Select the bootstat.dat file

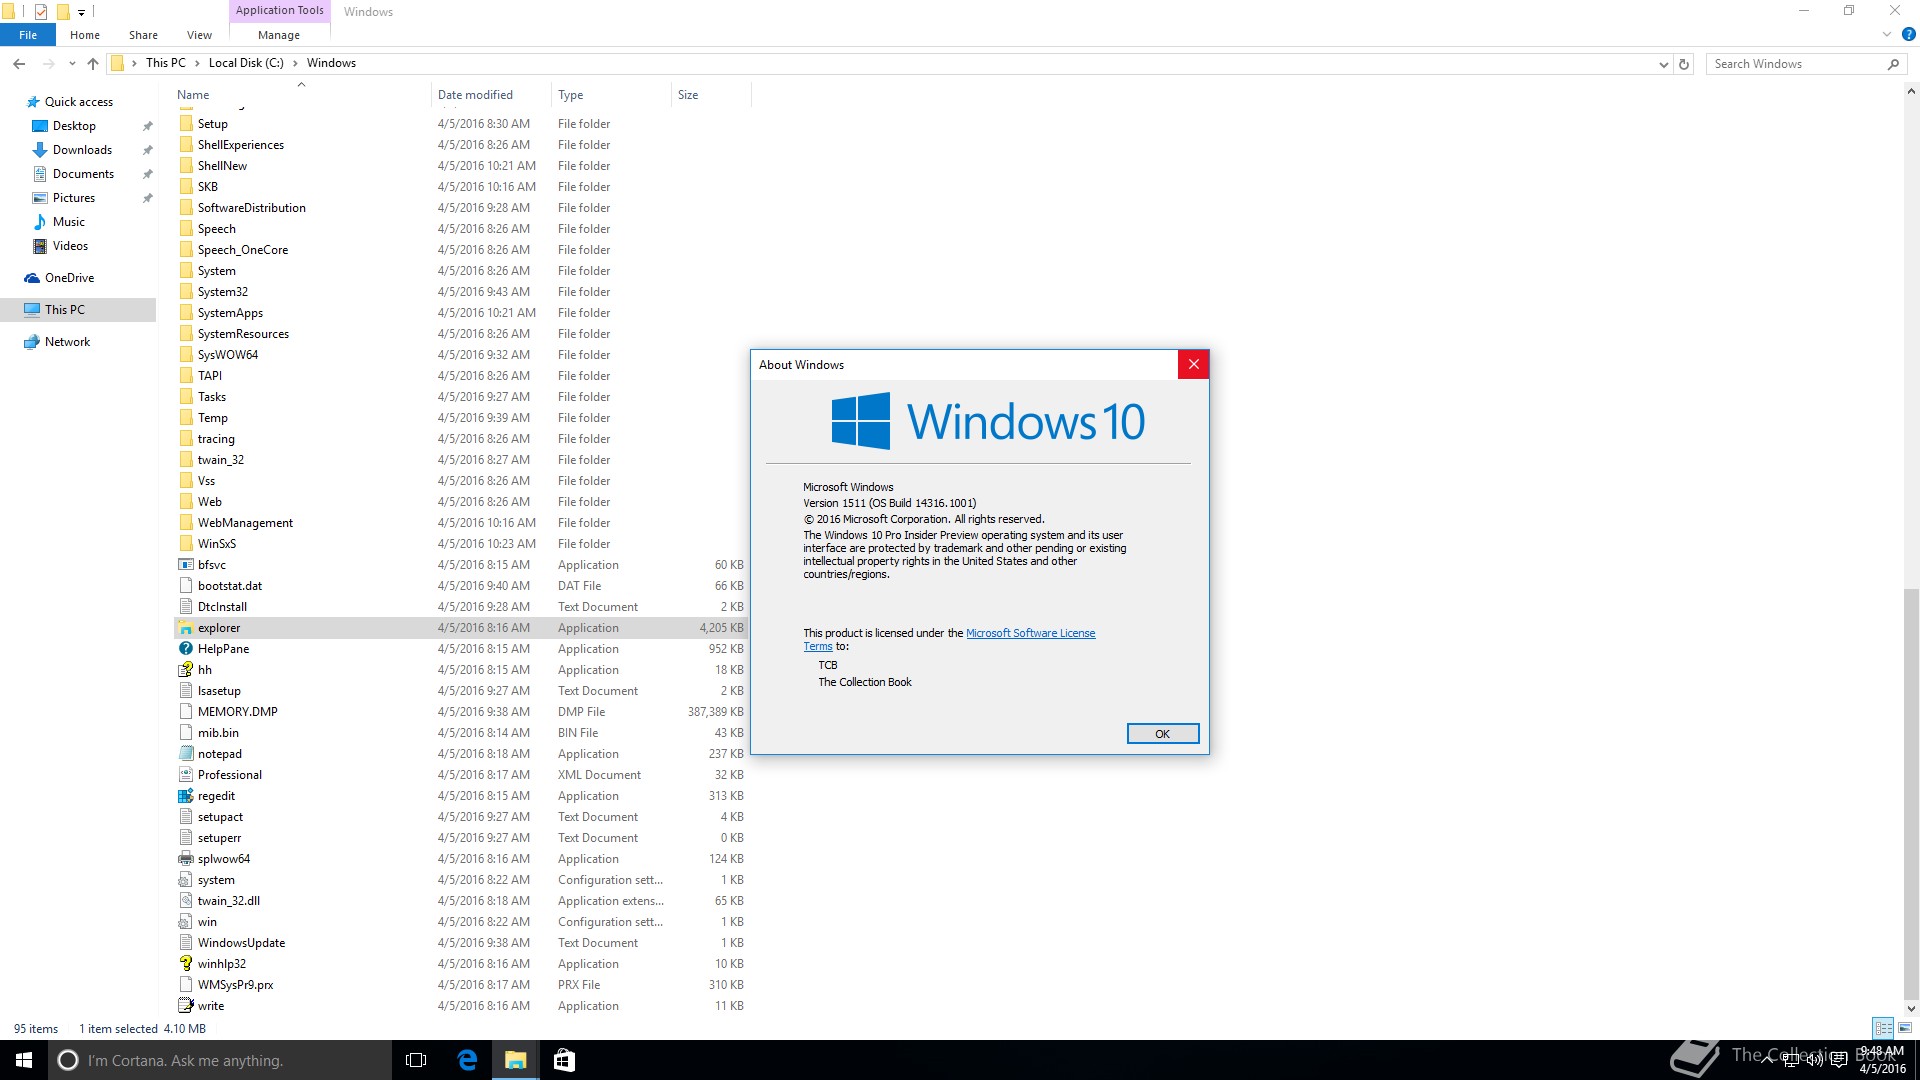[x=461, y=586]
